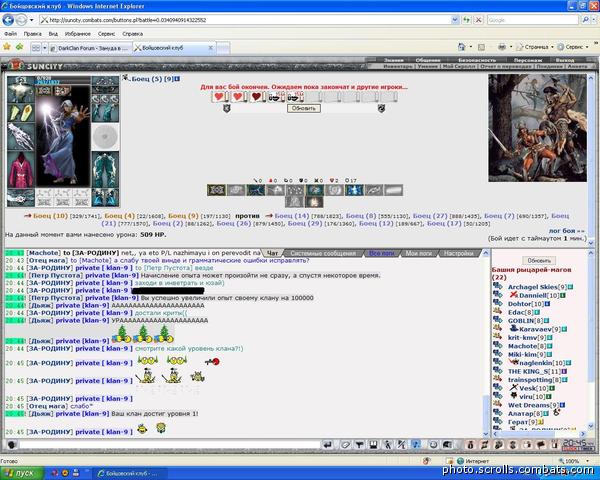Click the left shield emblem under the scroll slots
Viewport: 600px width, 480px height.
227,109
